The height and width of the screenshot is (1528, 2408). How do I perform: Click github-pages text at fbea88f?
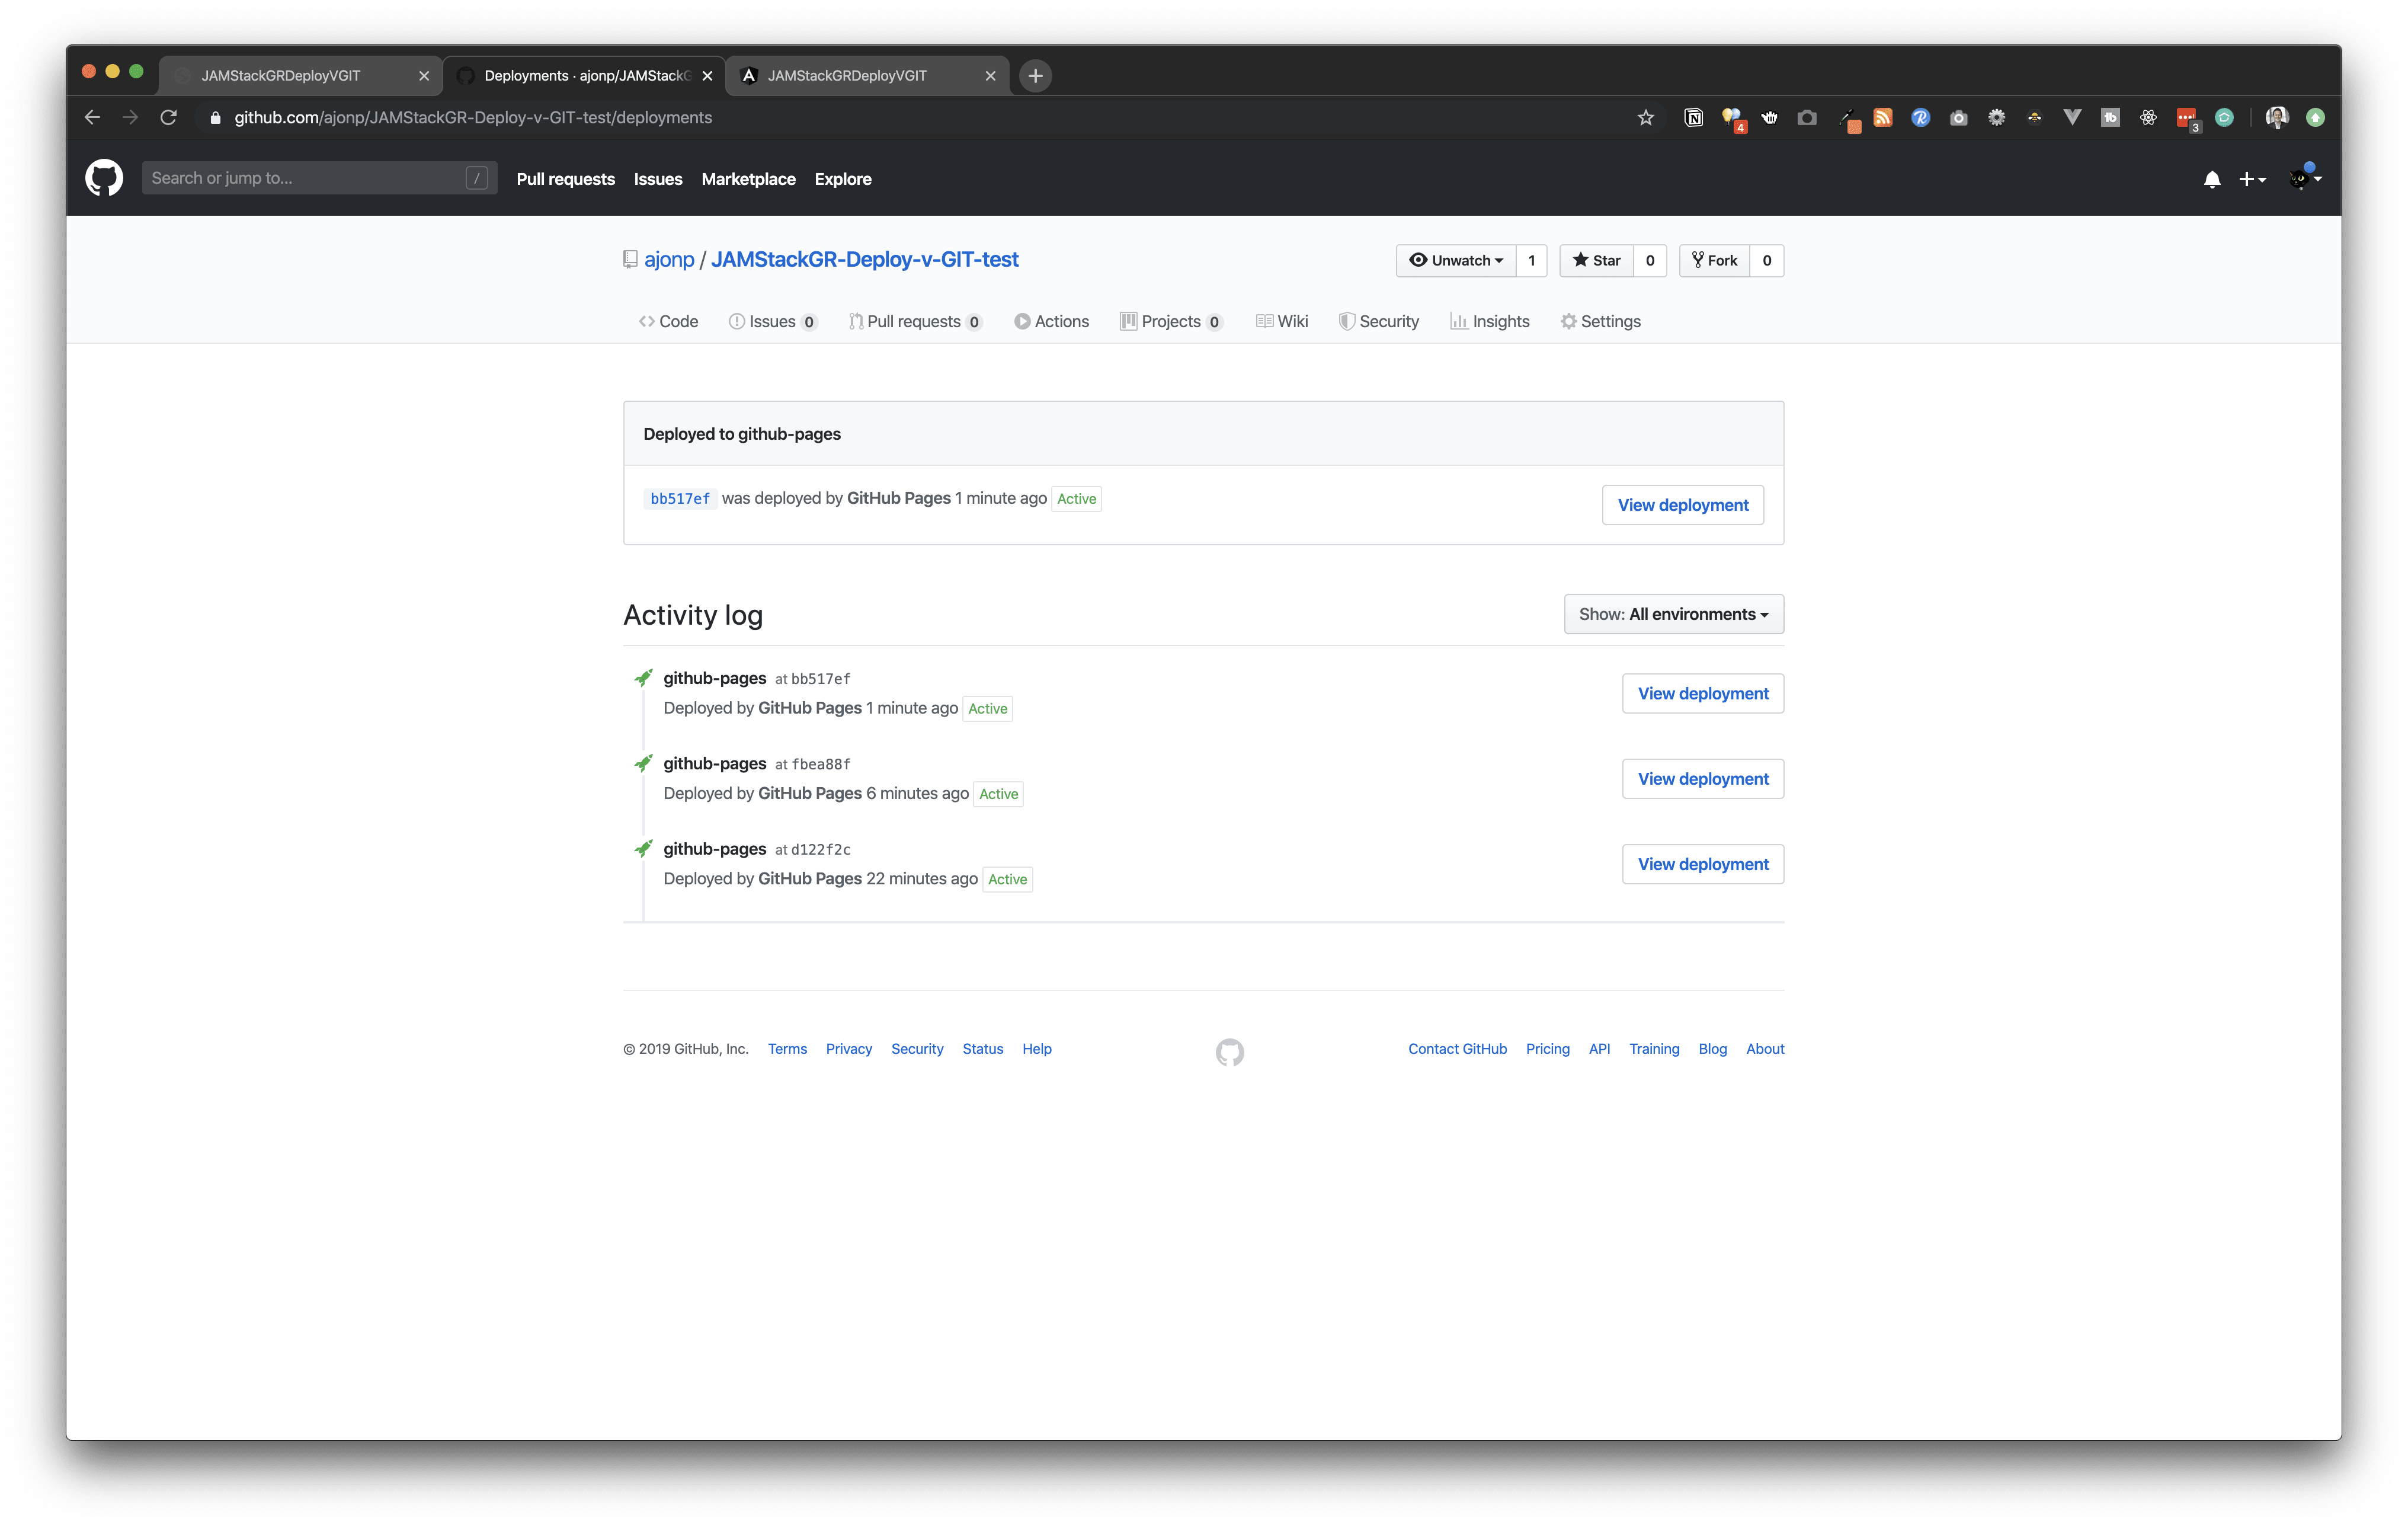[715, 763]
